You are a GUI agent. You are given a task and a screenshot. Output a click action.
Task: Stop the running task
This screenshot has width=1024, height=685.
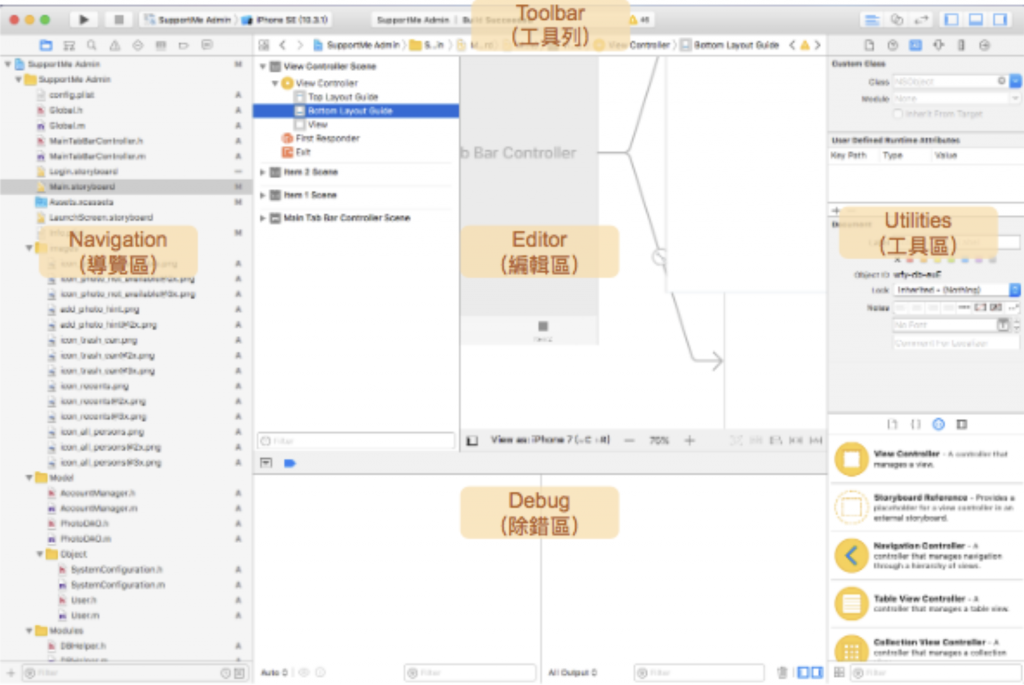[x=119, y=20]
